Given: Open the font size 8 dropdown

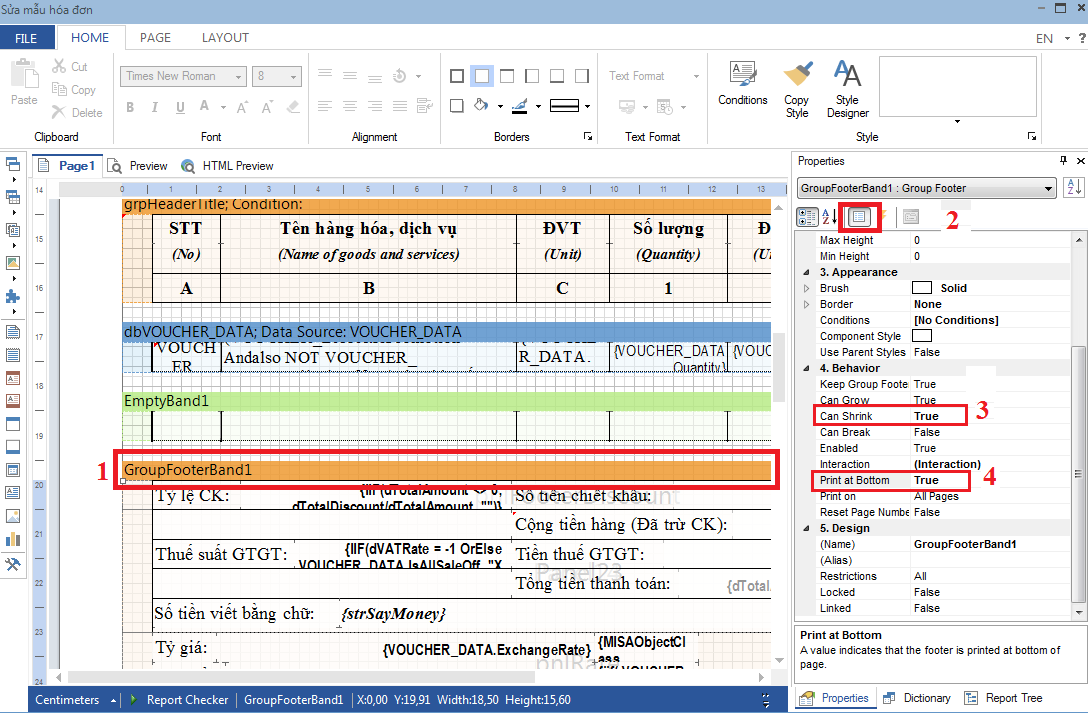Looking at the screenshot, I should click(294, 76).
